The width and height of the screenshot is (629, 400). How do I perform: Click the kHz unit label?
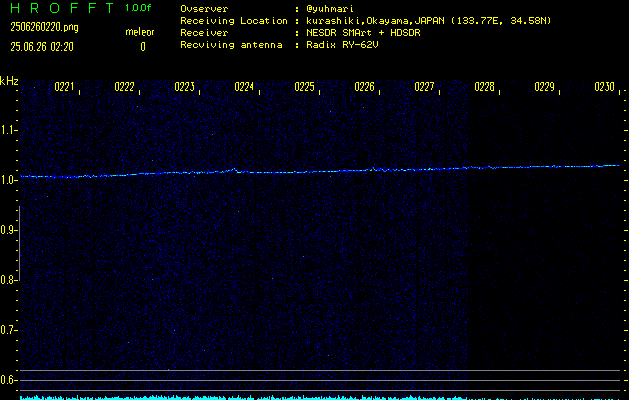[x=9, y=81]
